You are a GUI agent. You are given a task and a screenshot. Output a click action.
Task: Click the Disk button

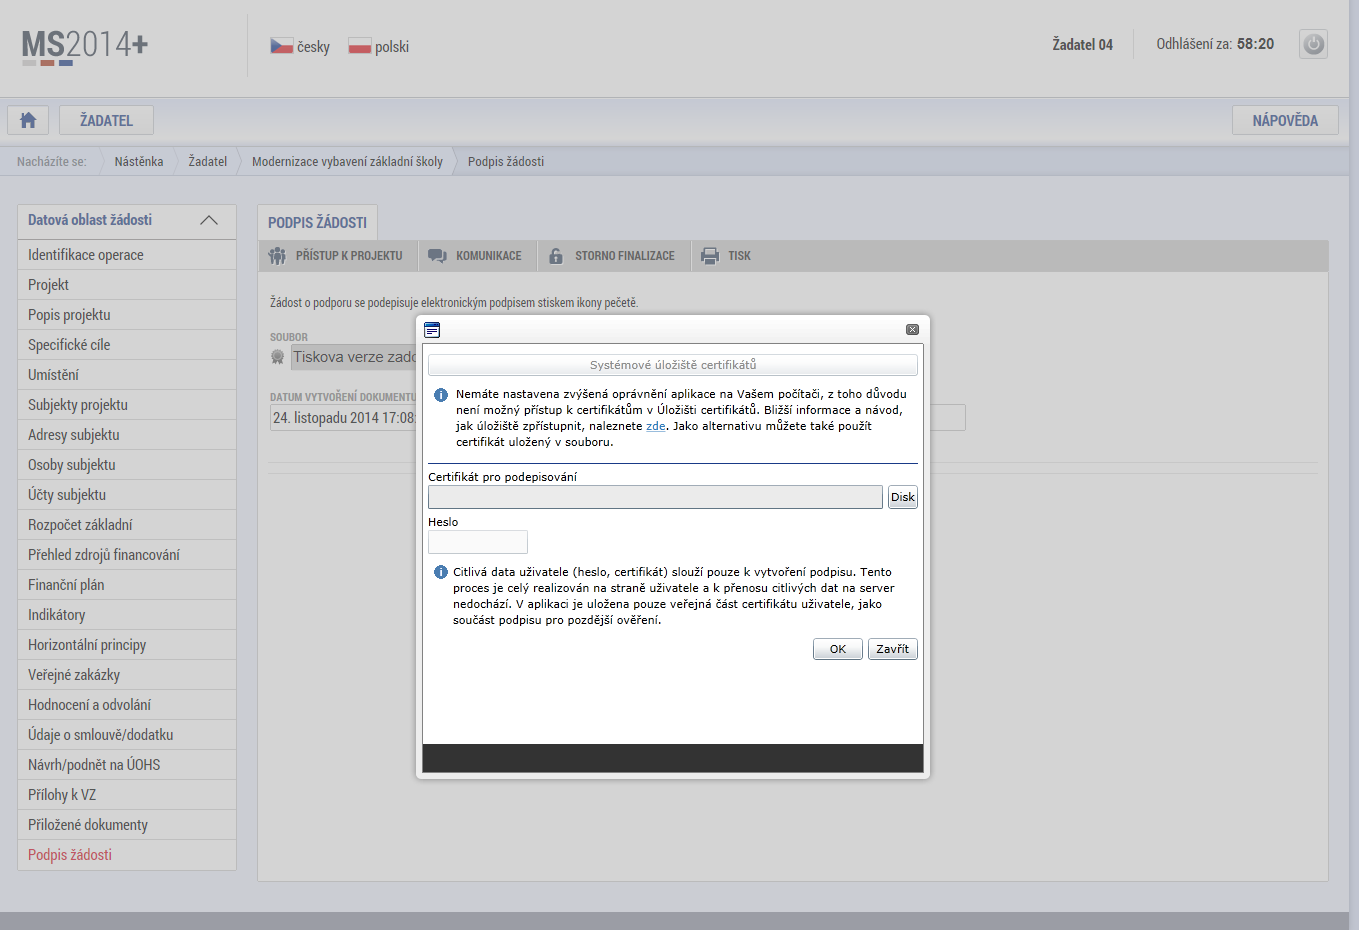coord(903,497)
